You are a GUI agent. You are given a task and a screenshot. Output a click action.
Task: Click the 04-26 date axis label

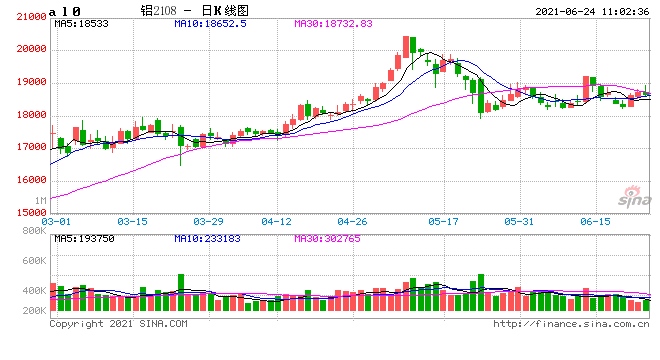click(352, 221)
